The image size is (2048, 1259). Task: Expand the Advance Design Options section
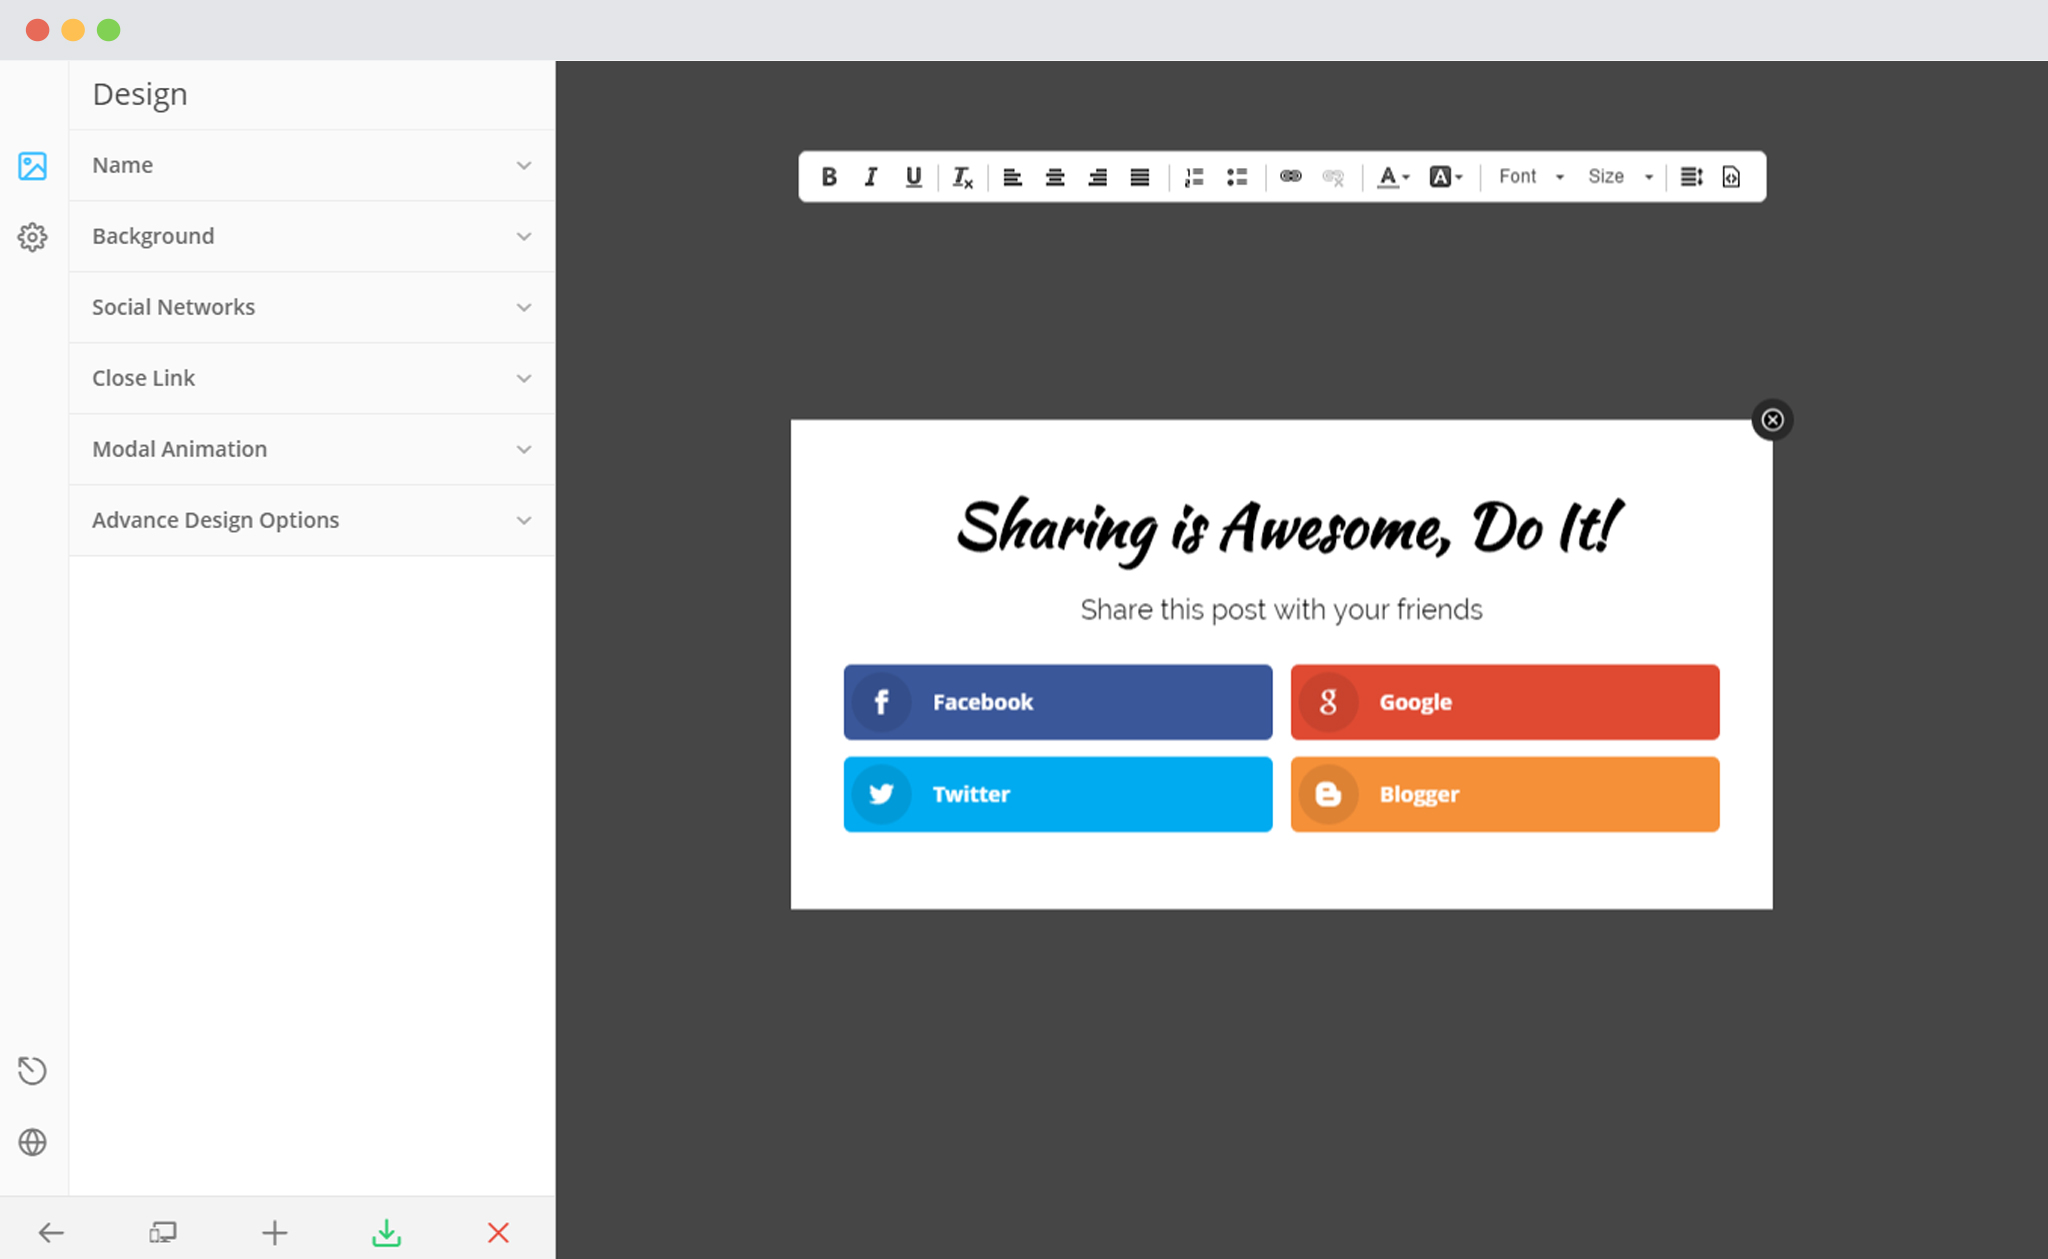[x=307, y=519]
